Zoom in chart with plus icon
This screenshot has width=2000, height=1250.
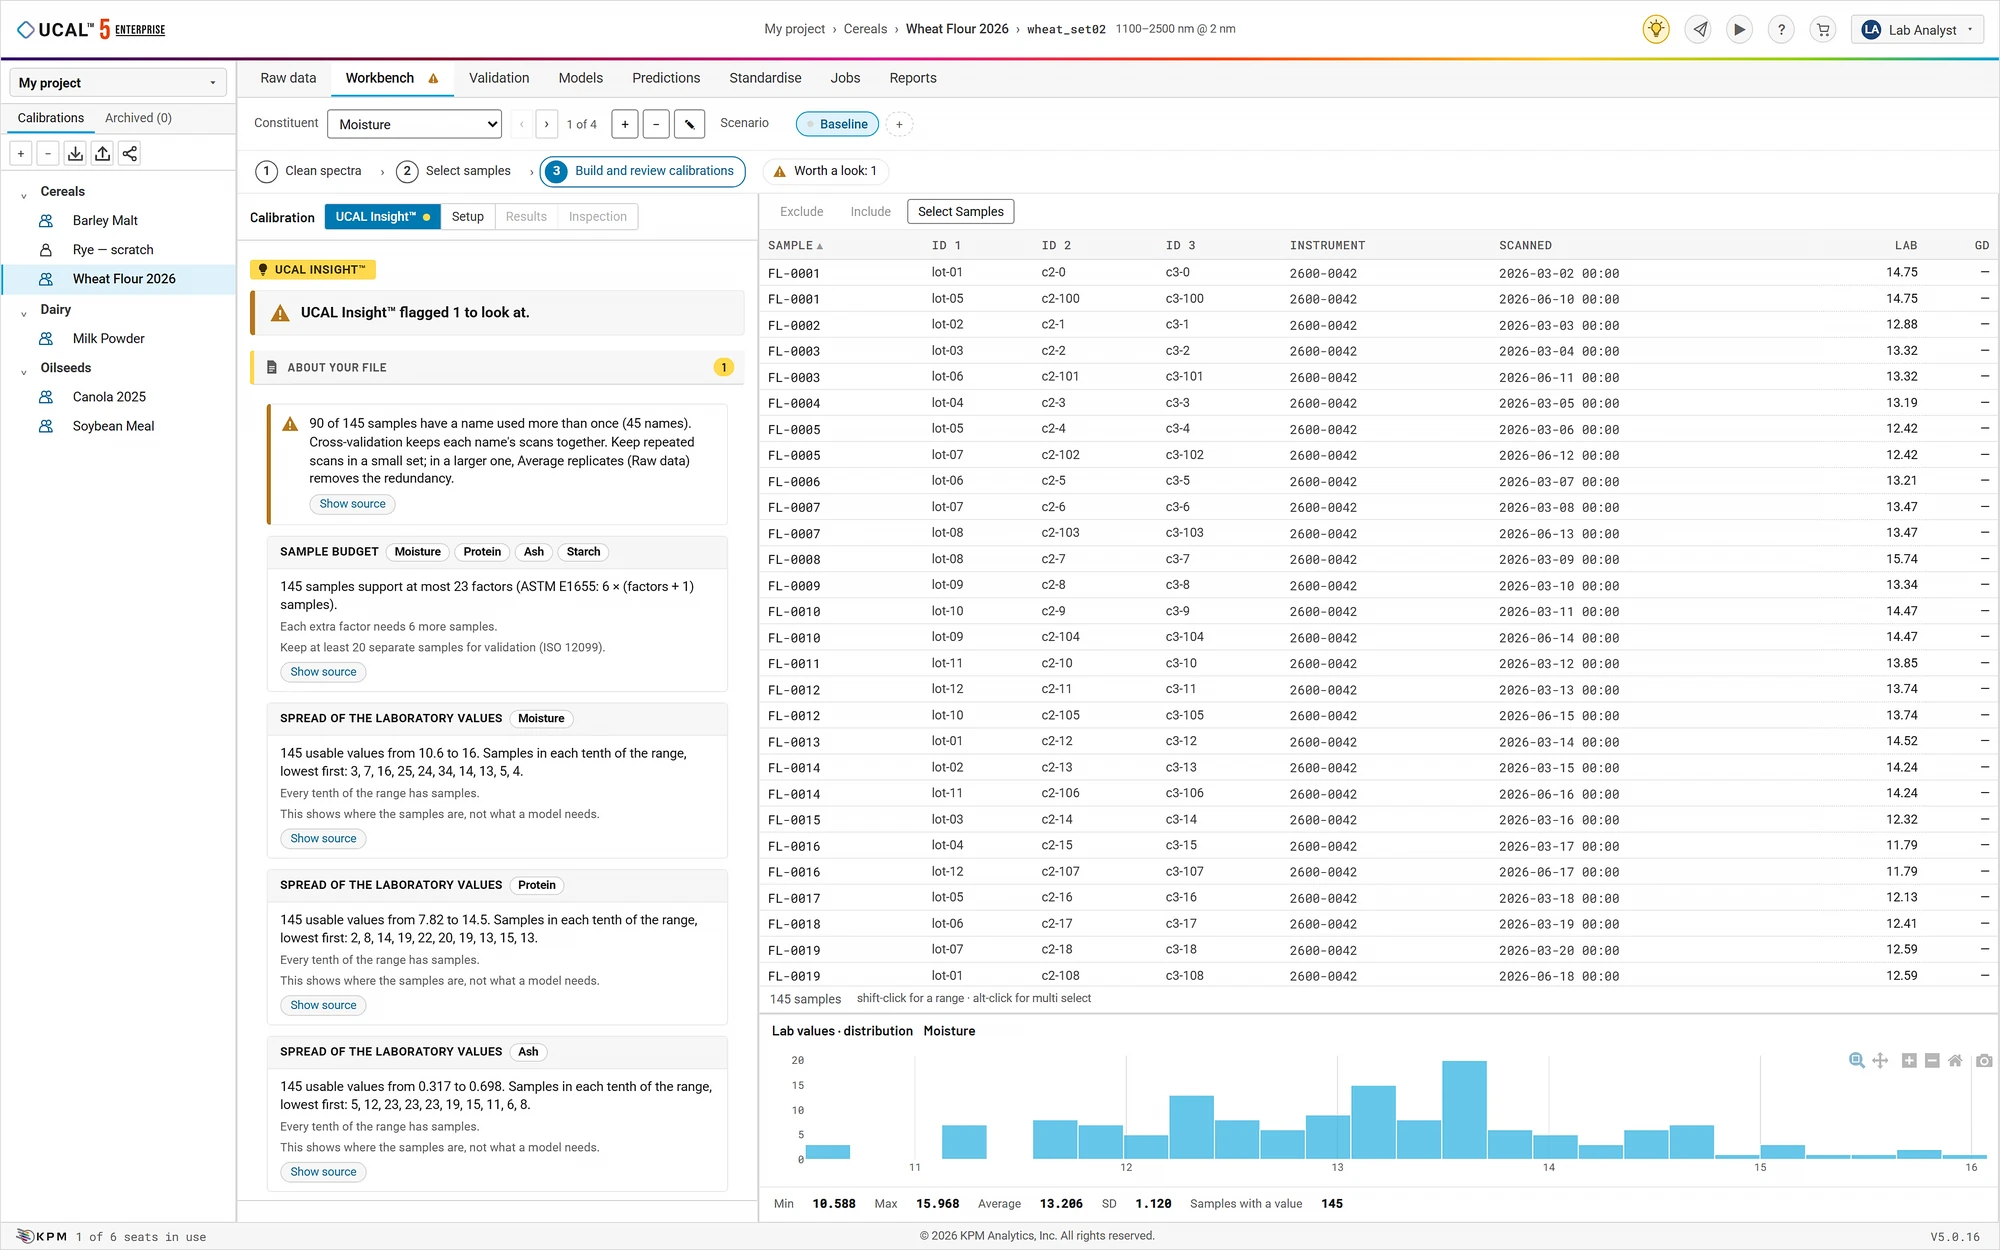(1909, 1060)
